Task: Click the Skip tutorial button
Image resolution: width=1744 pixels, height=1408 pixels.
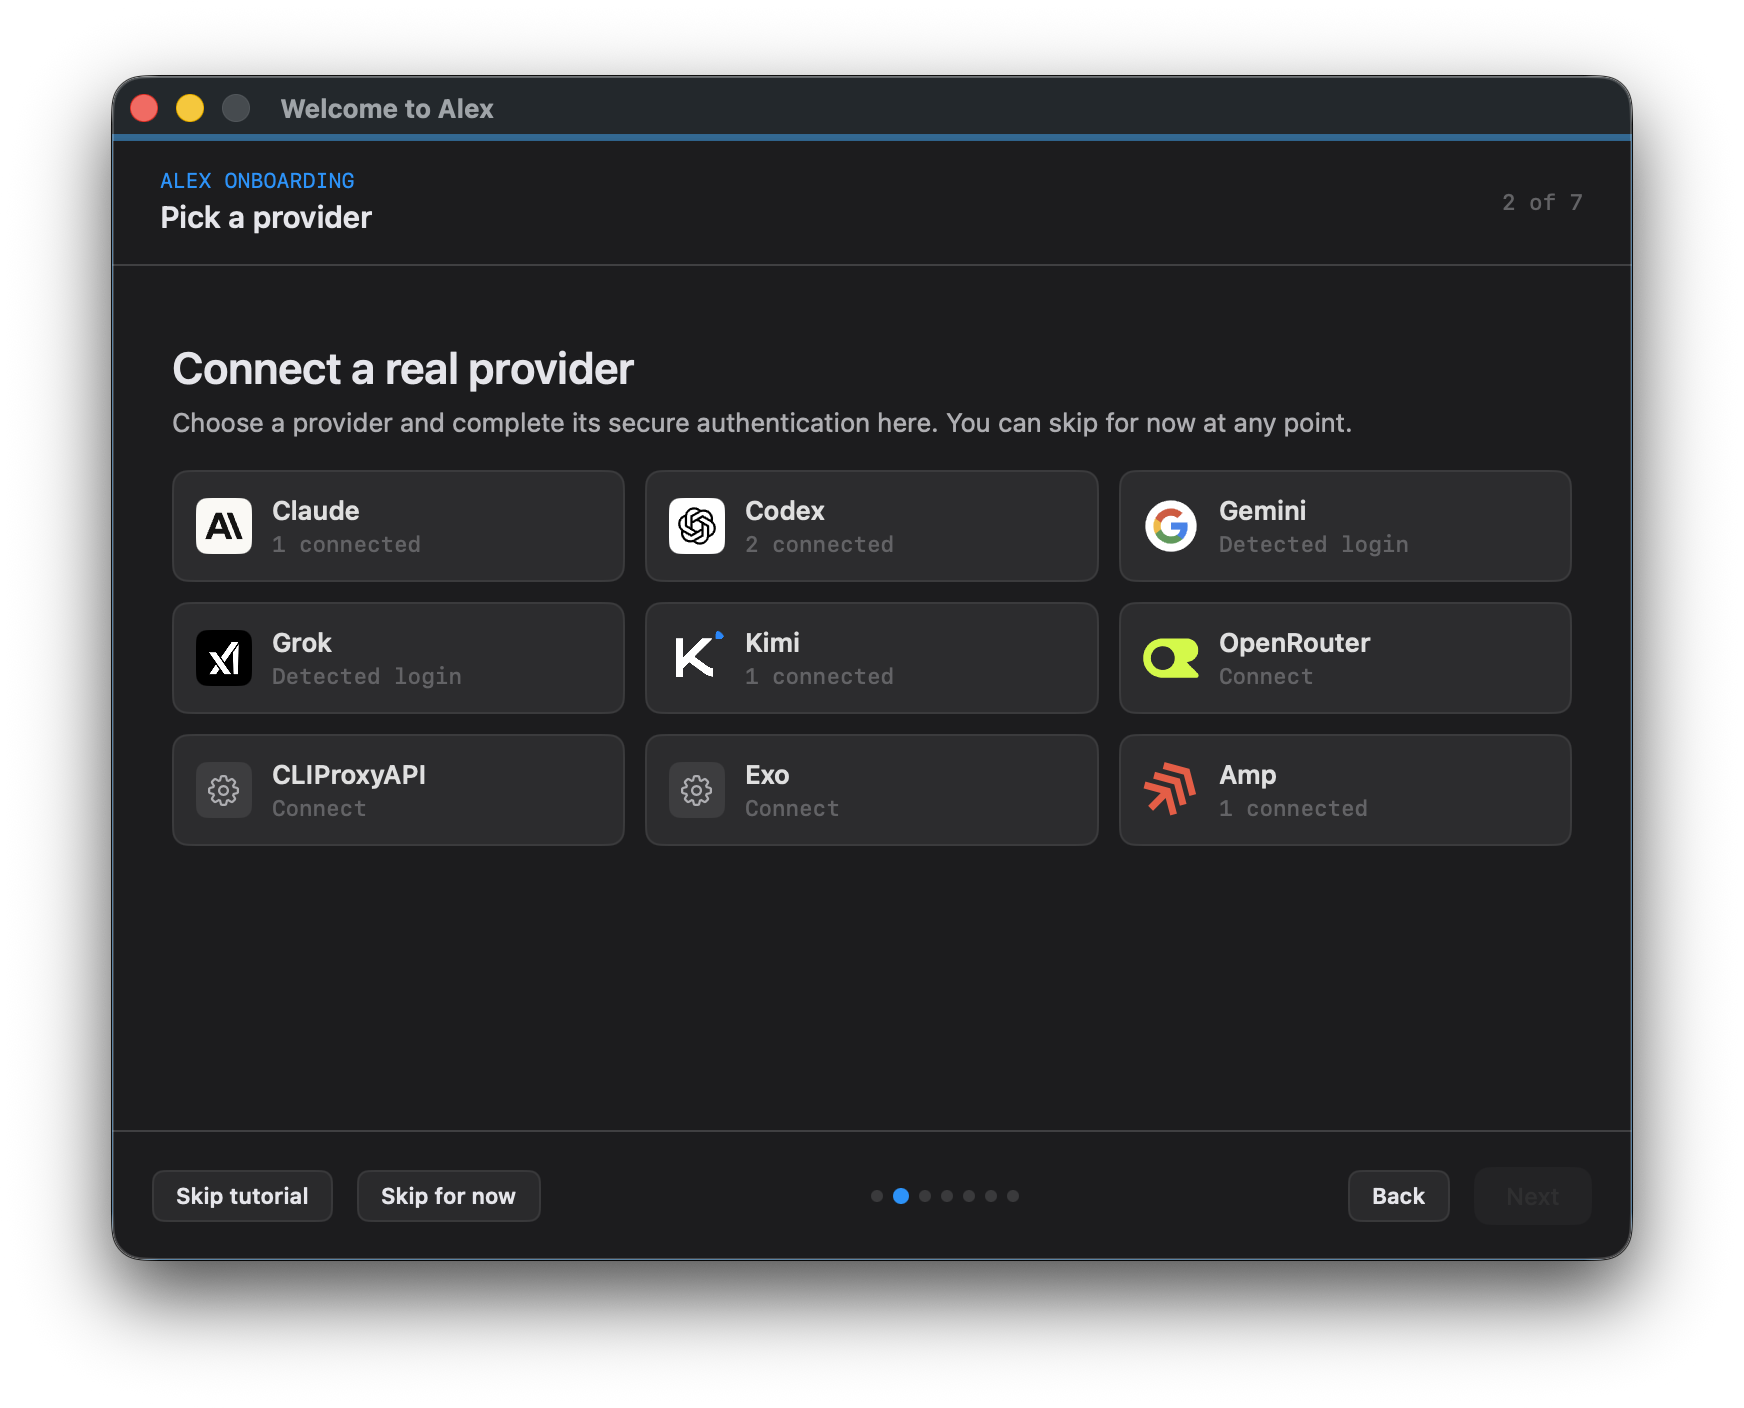Action: pos(242,1196)
